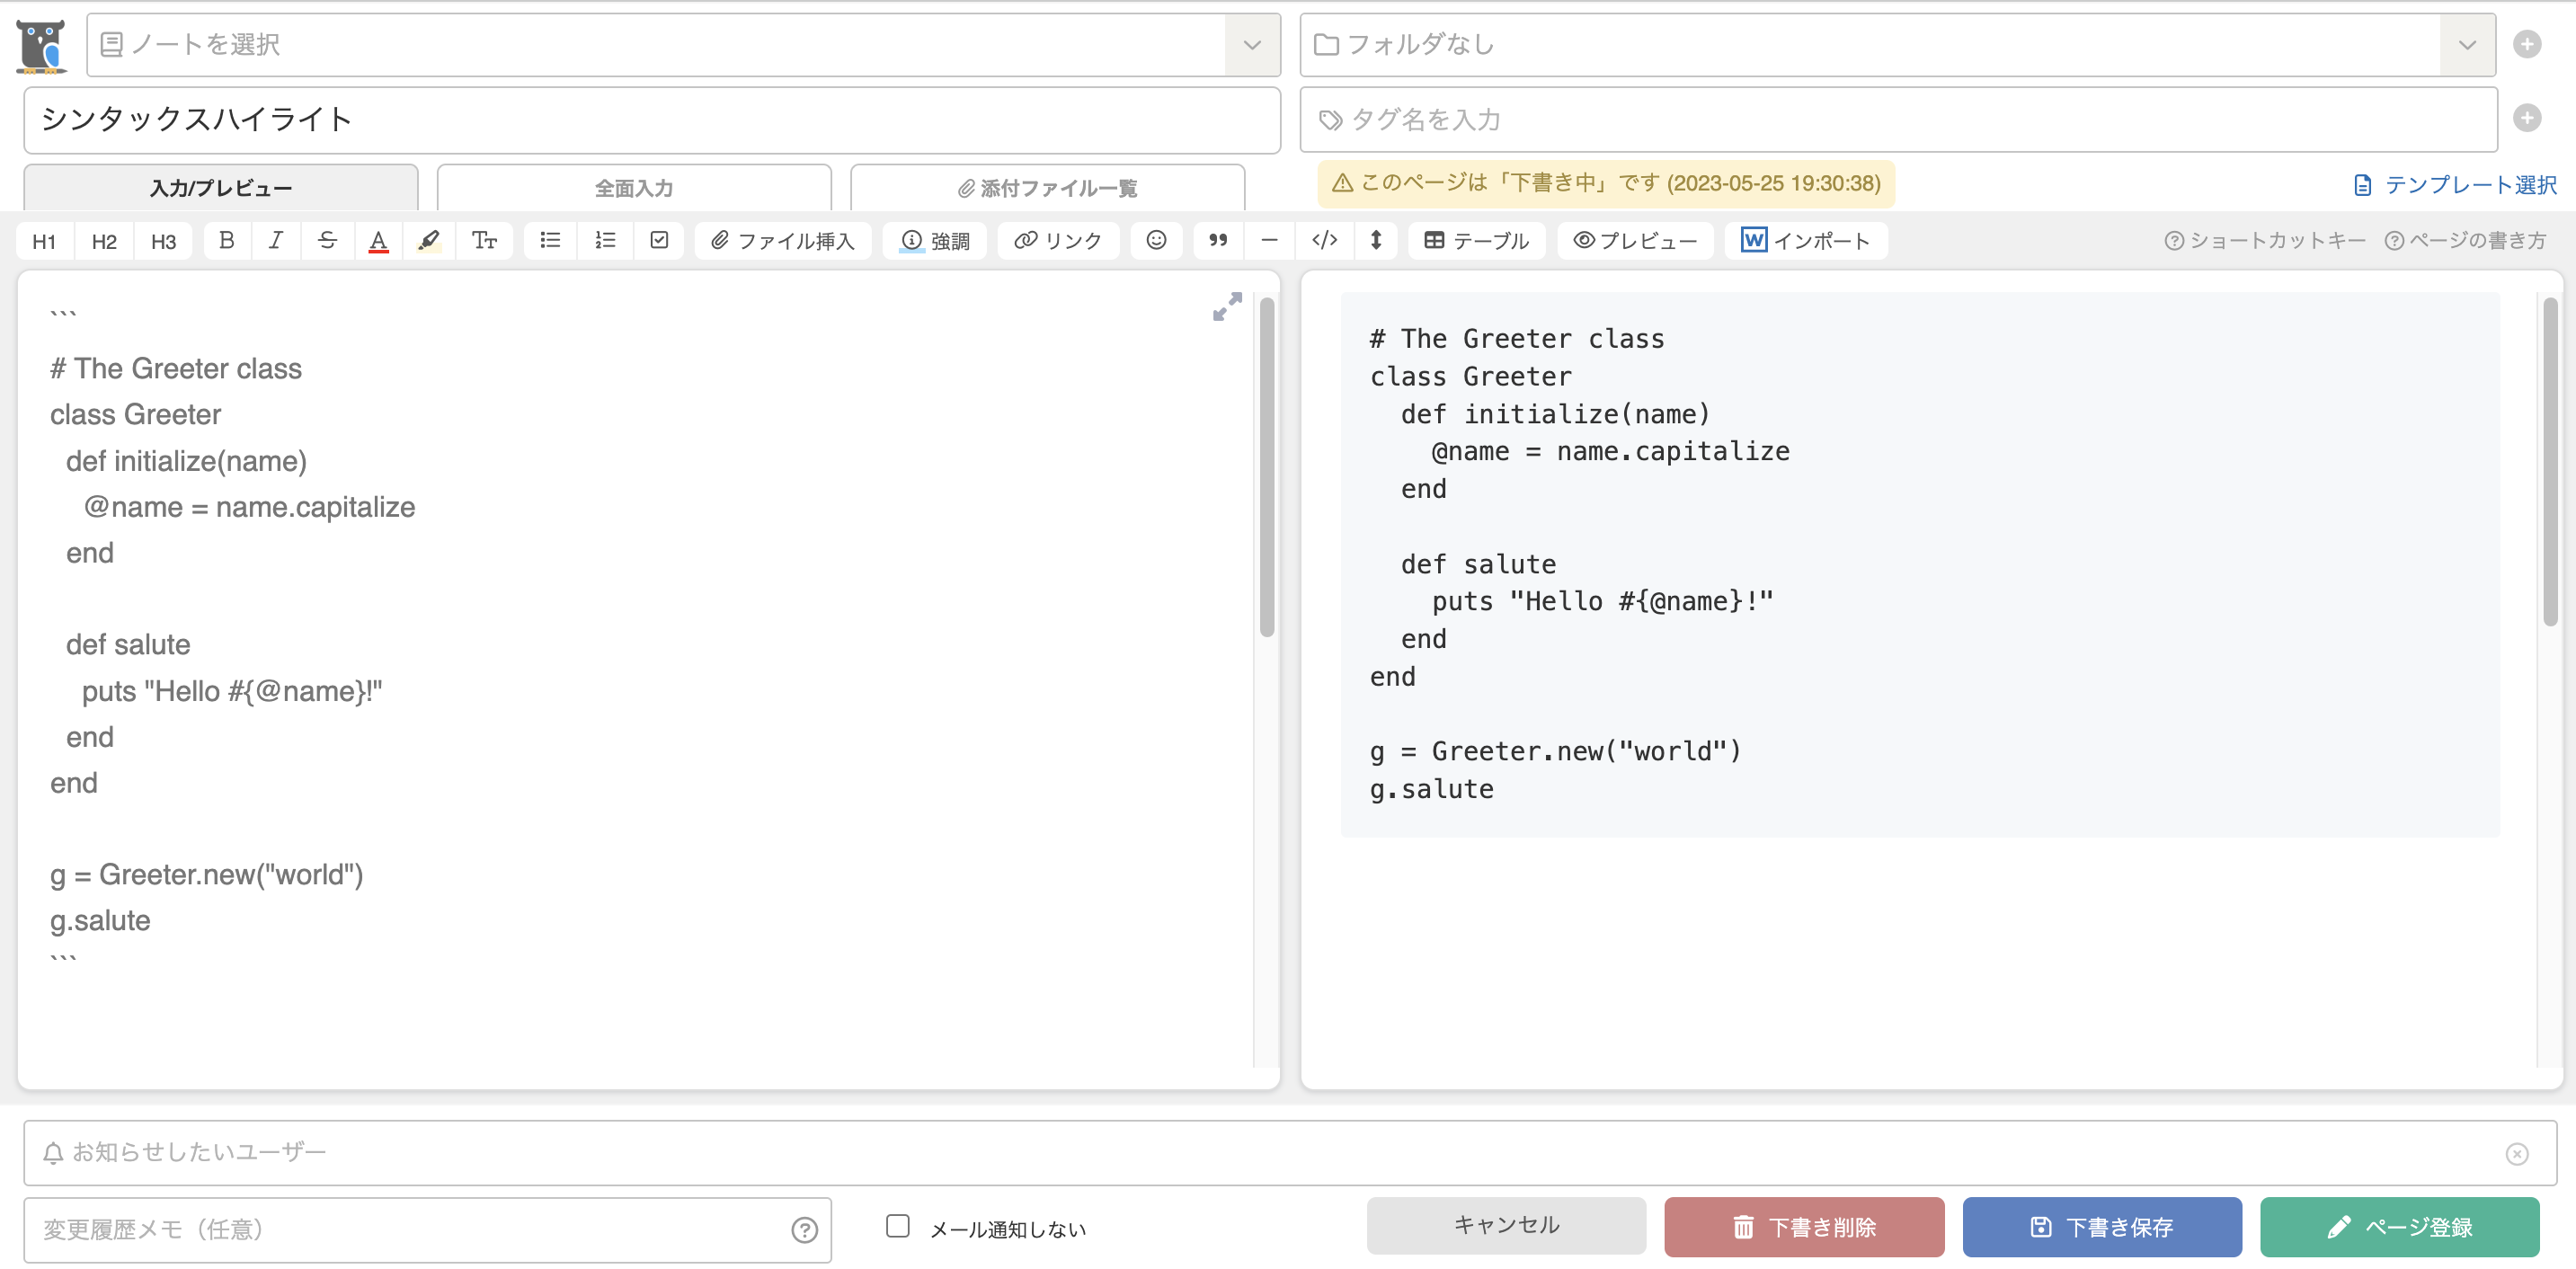Open テンプレート選択 link
2576x1269 pixels.
coord(2455,185)
